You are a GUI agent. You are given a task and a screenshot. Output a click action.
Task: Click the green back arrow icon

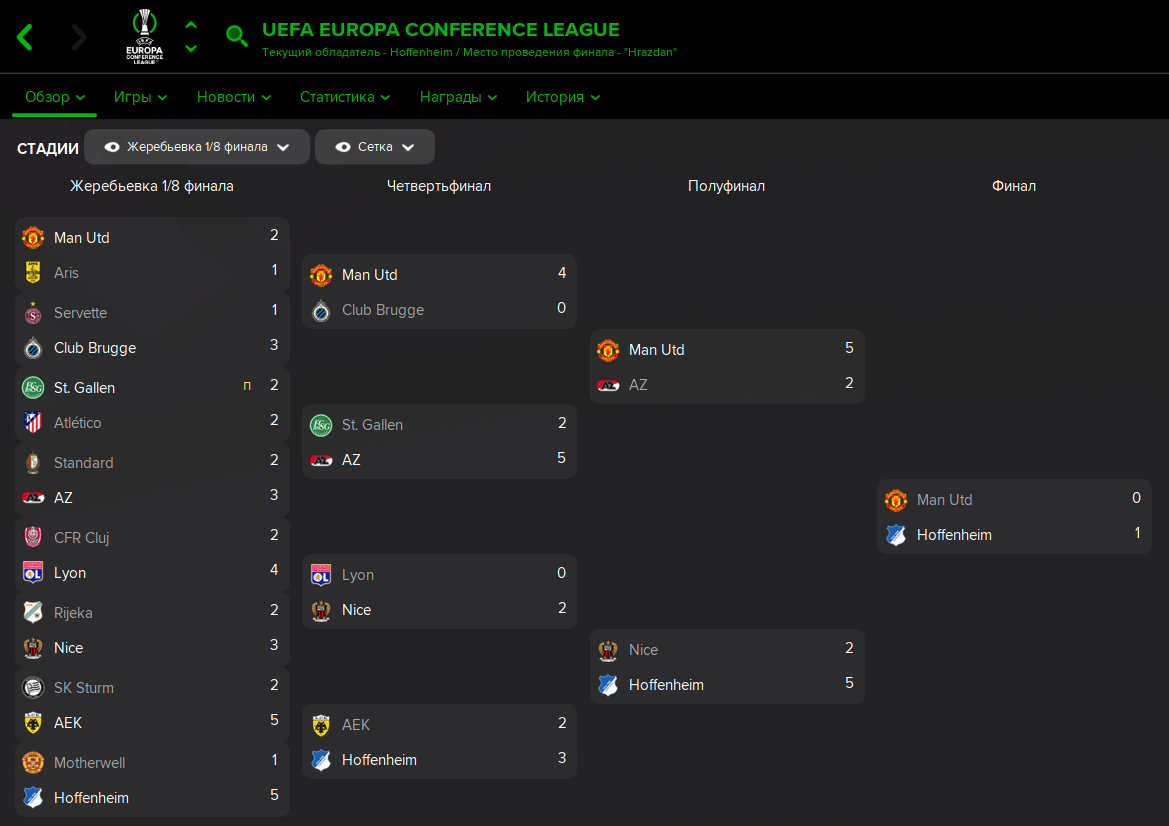coord(25,37)
